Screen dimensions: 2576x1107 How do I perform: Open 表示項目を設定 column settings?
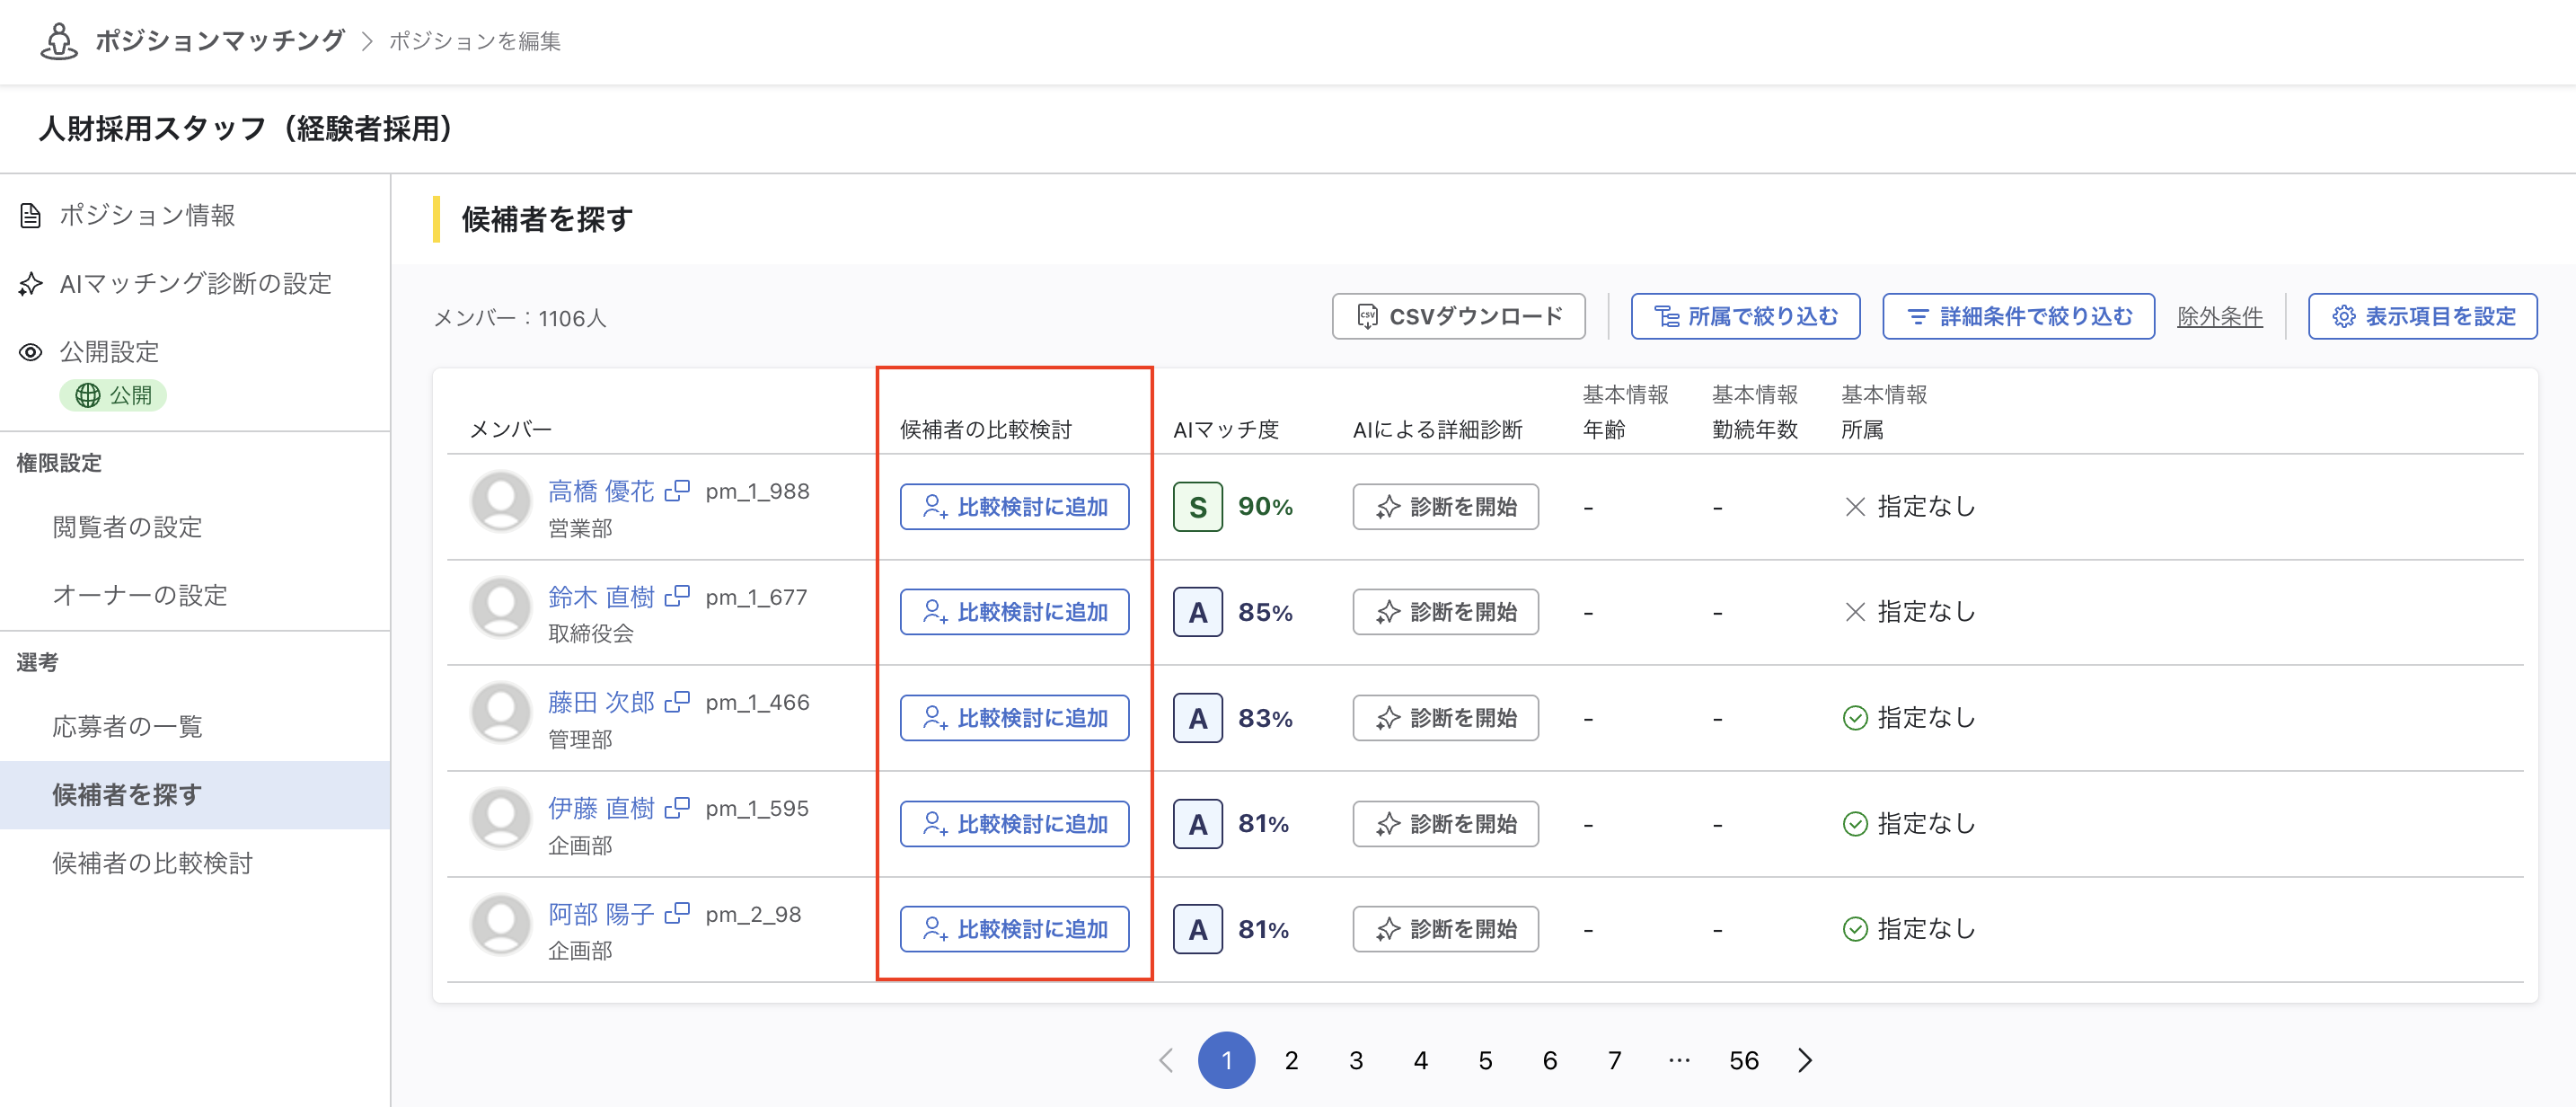2422,316
